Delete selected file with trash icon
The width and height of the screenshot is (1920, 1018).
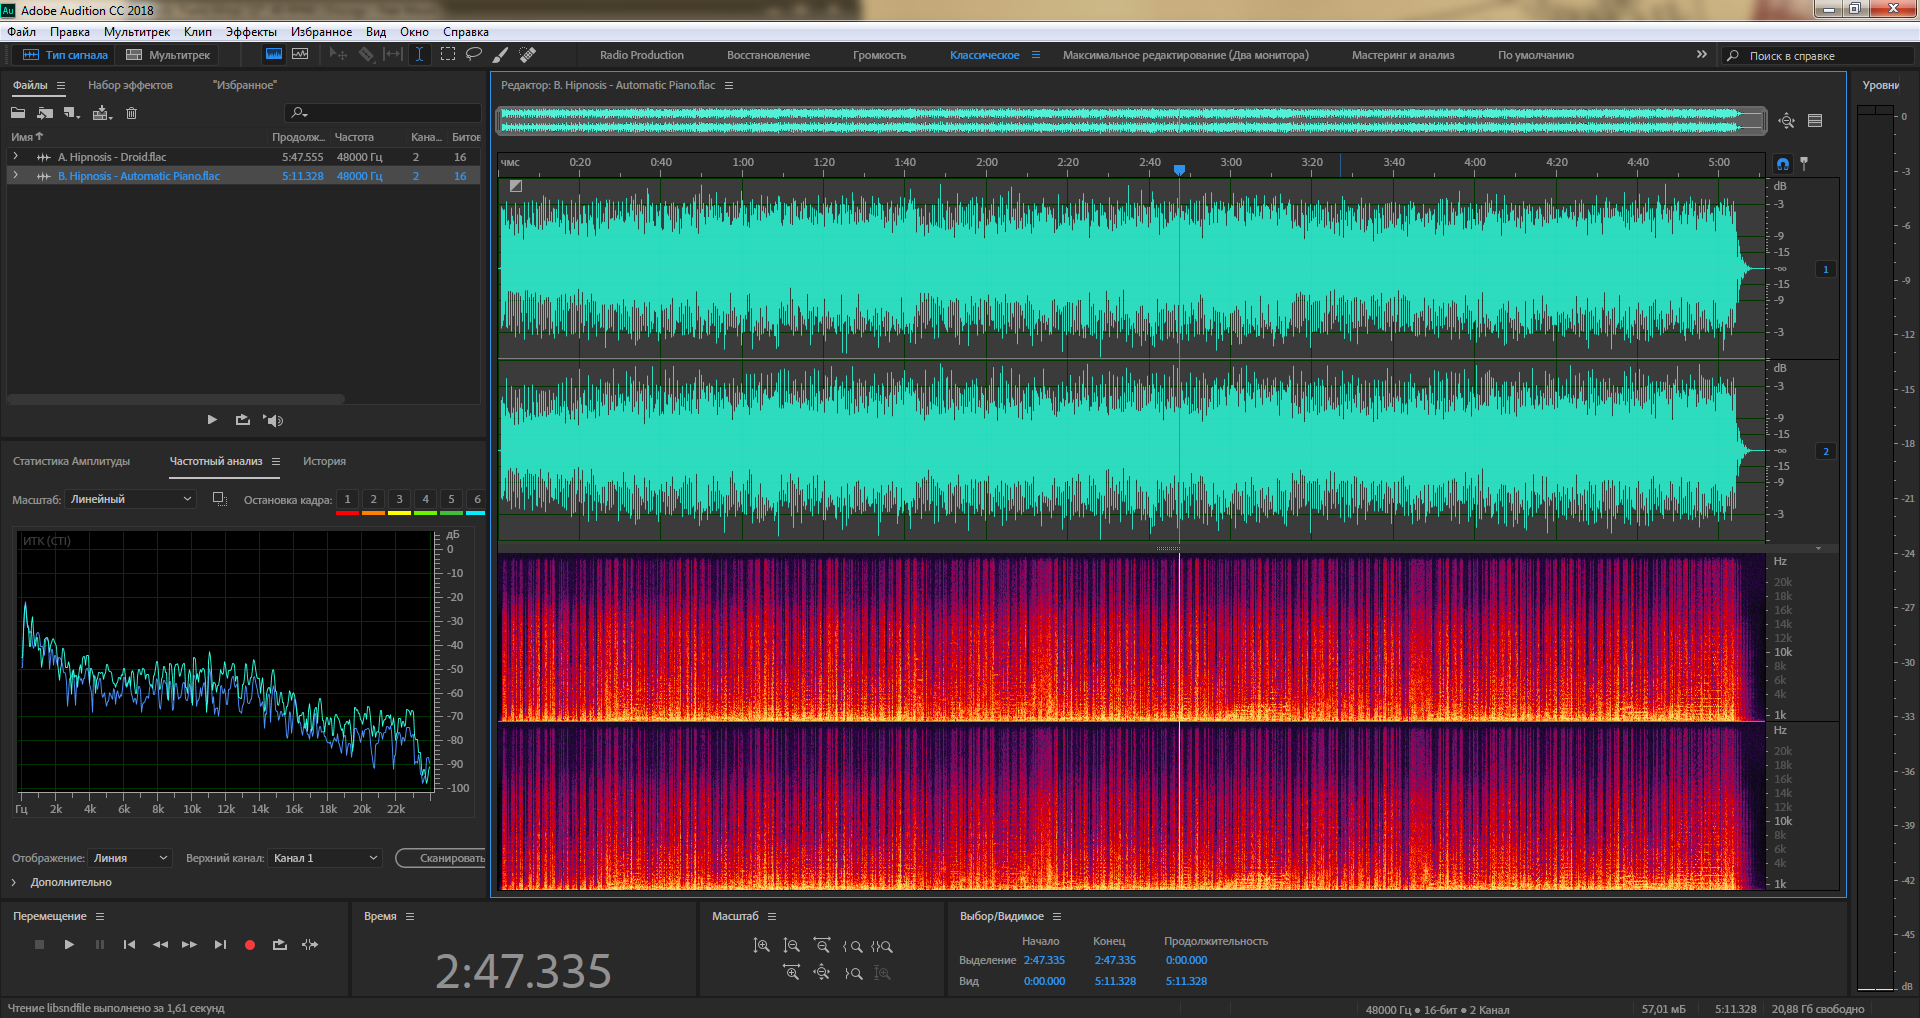pos(131,113)
